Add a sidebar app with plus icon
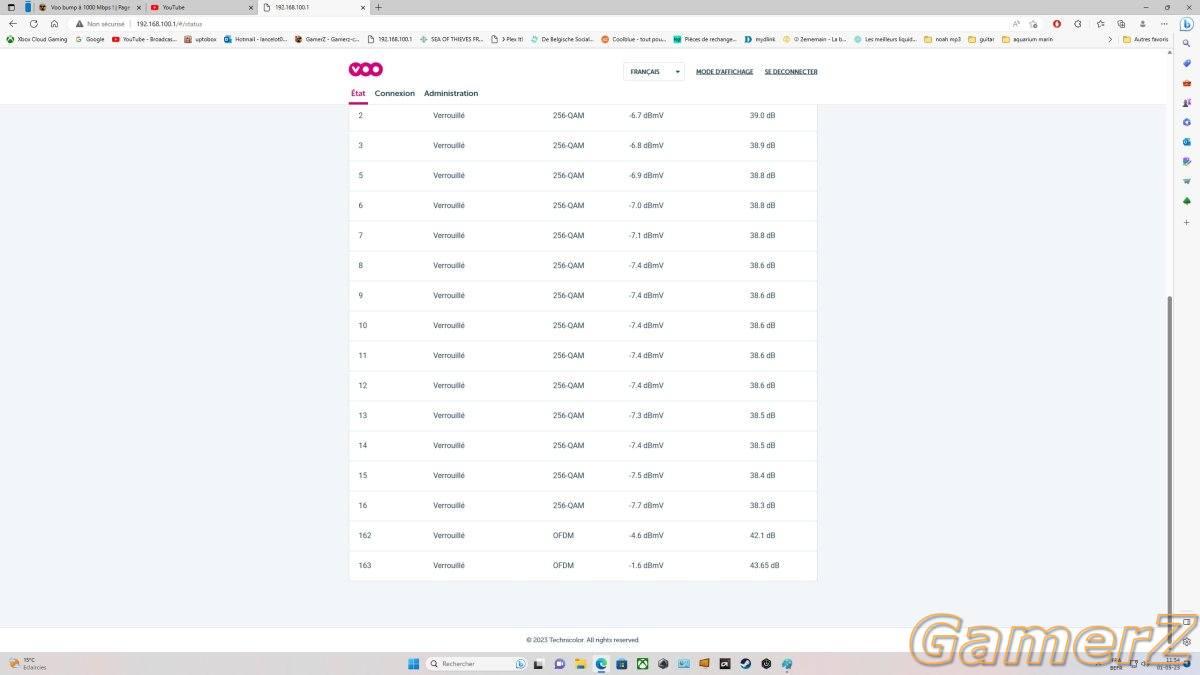1200x675 pixels. pos(1186,221)
